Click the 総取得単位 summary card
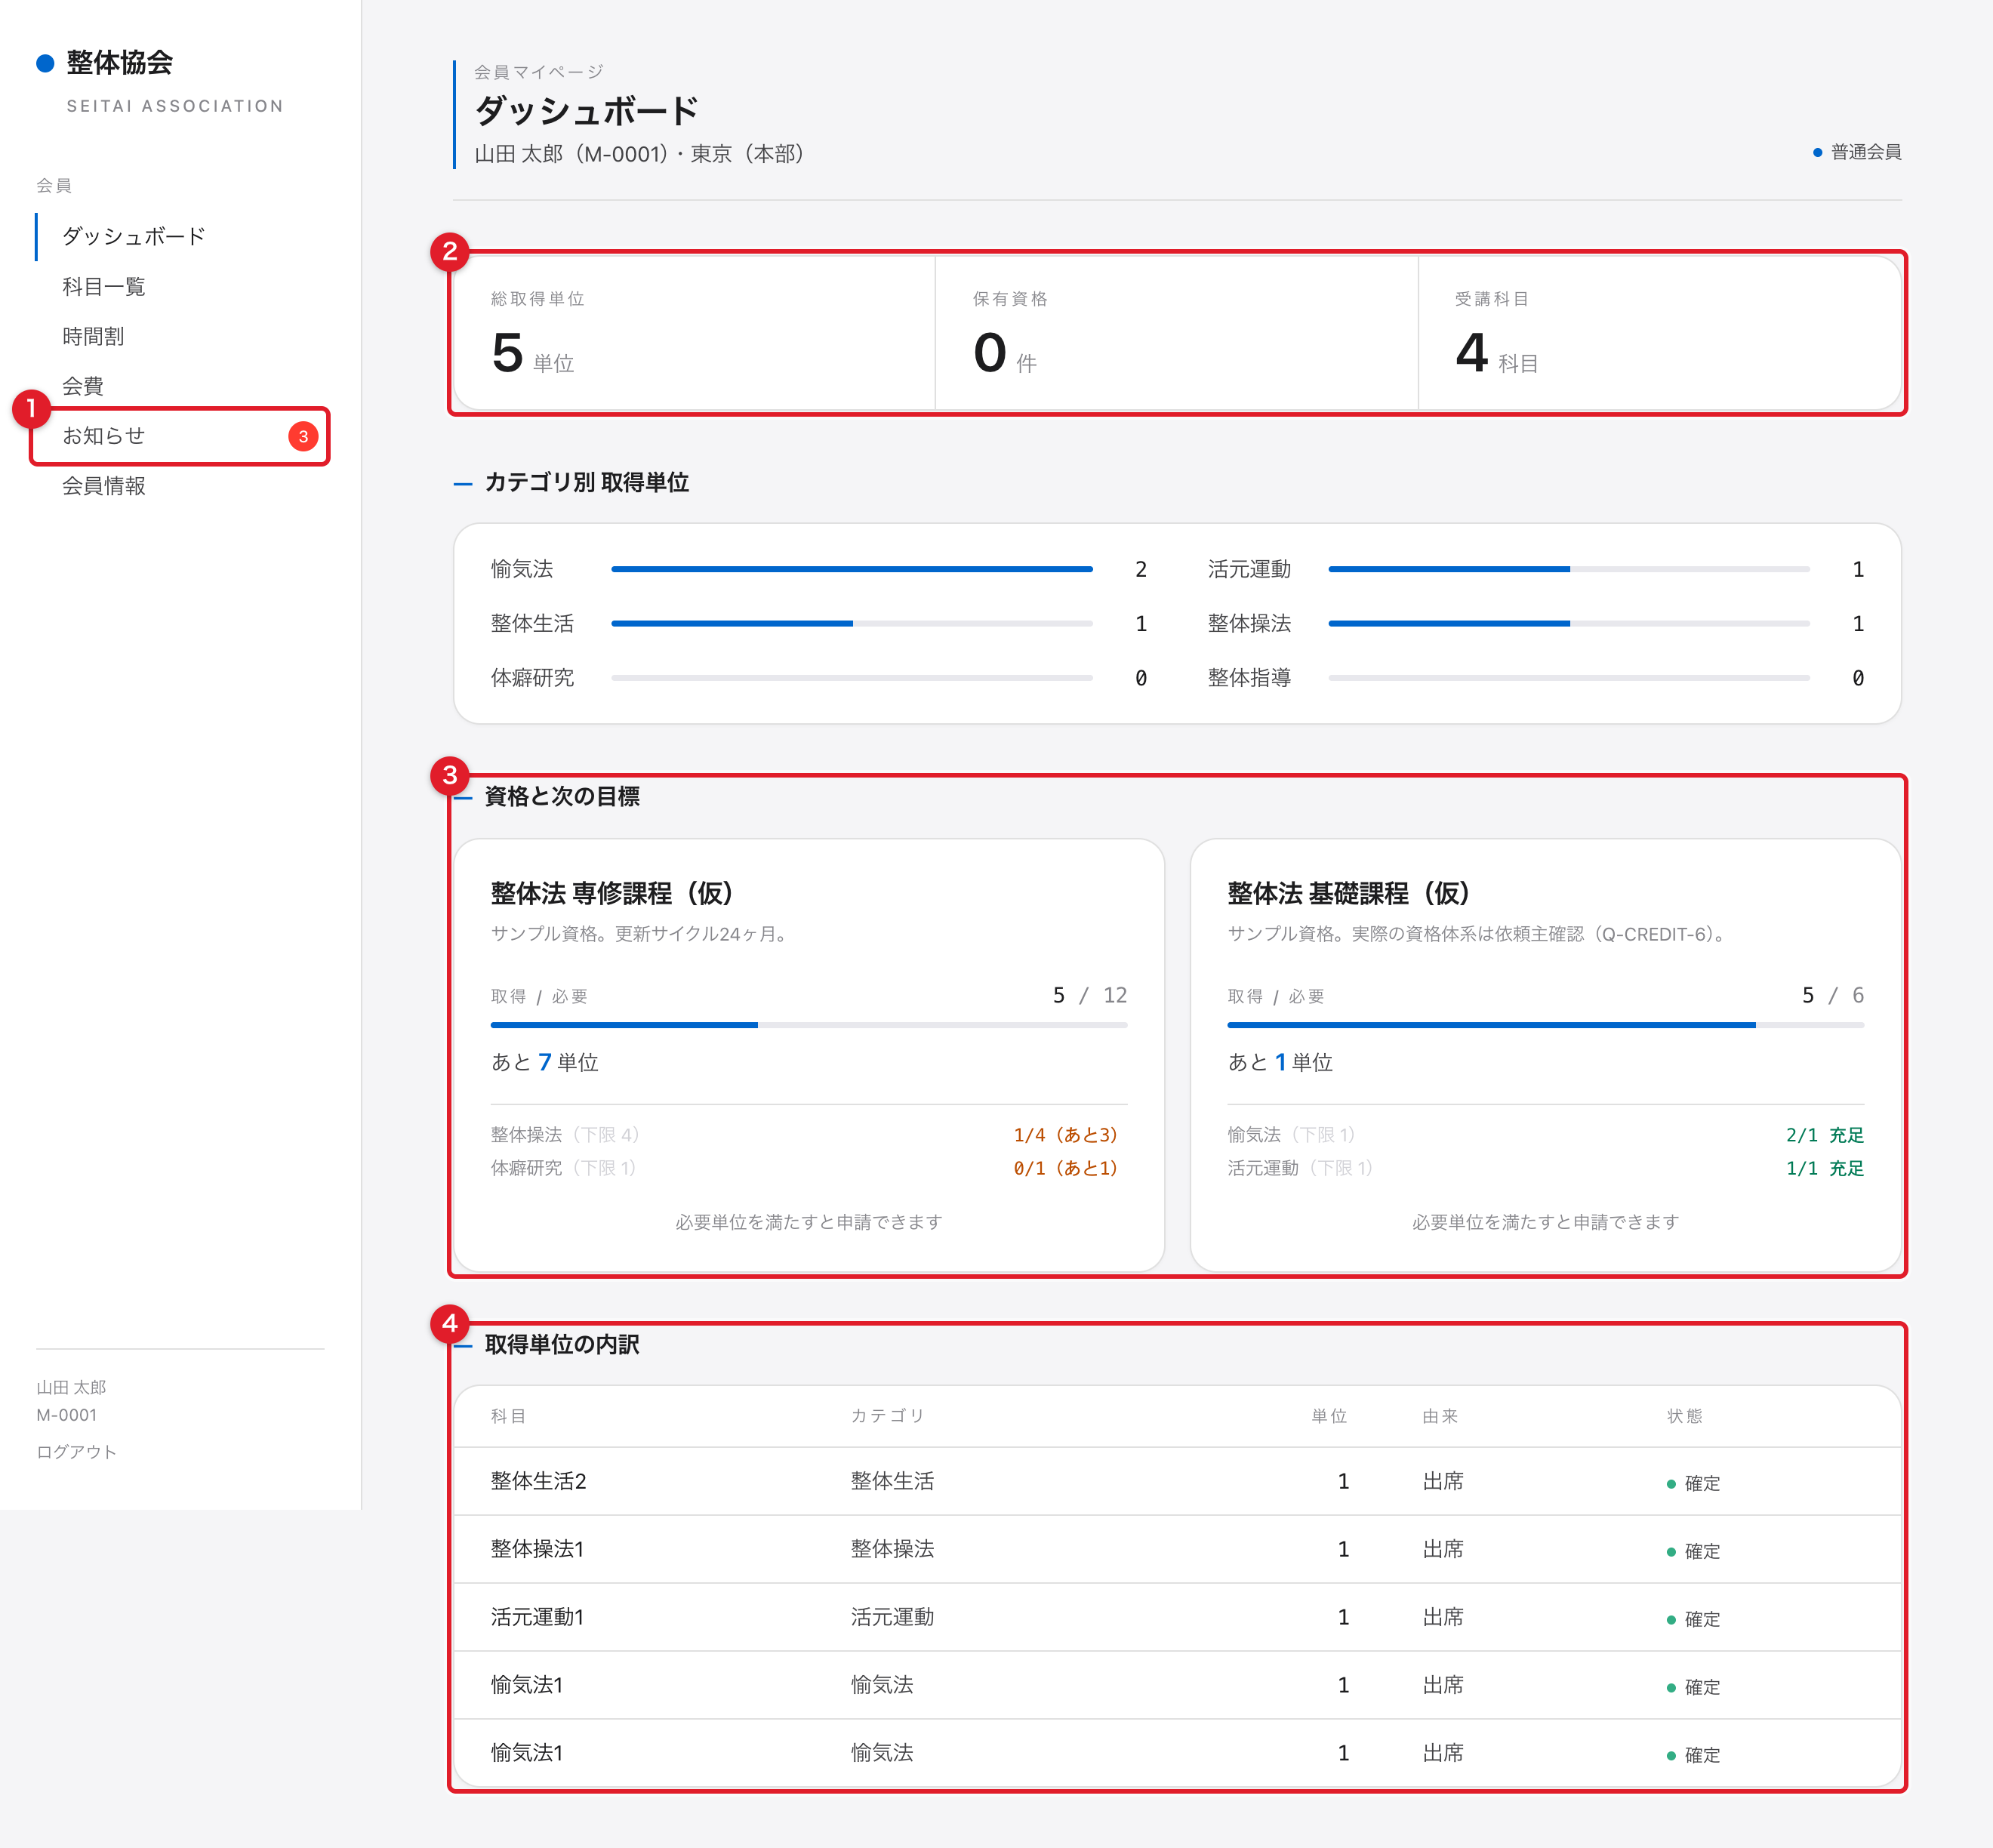 tap(695, 333)
